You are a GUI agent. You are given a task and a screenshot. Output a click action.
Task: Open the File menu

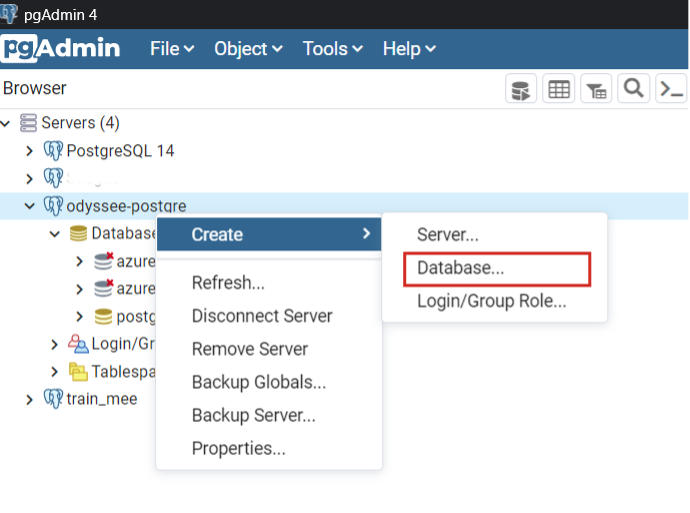click(172, 48)
